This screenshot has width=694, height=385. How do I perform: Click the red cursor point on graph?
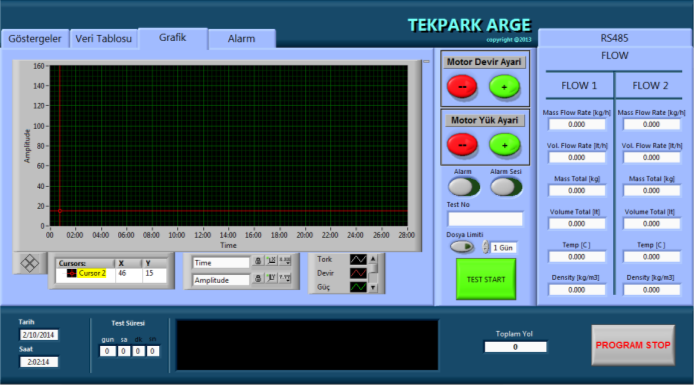pyautogui.click(x=60, y=211)
